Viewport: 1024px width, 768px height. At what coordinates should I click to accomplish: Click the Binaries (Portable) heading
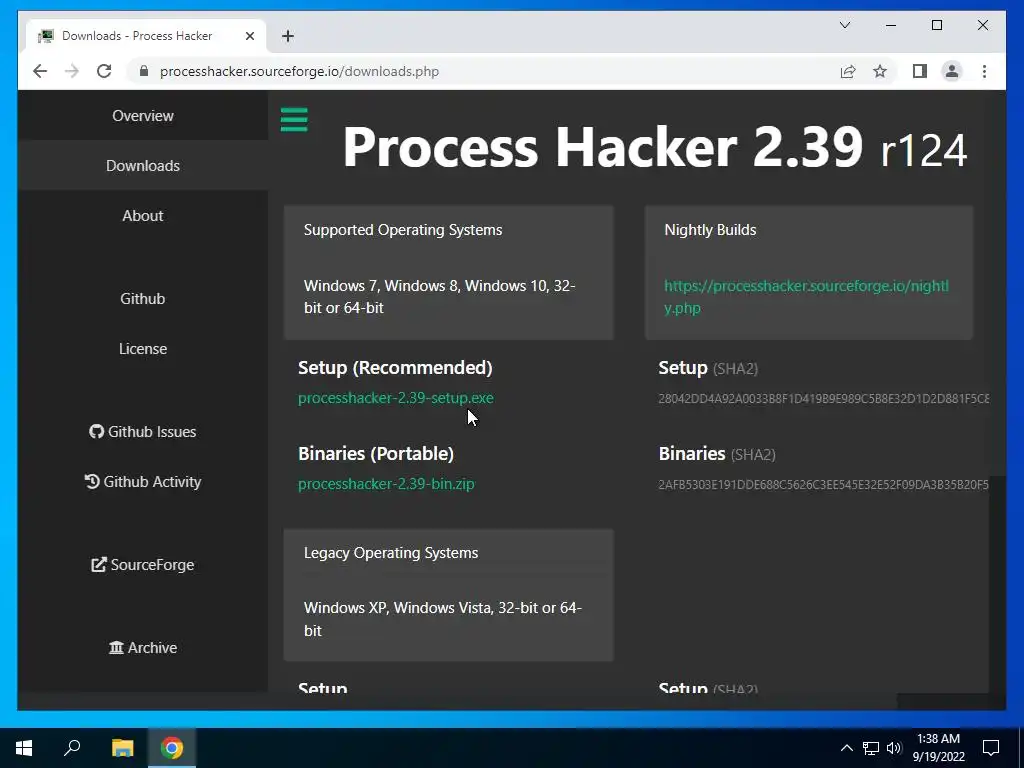click(x=376, y=453)
